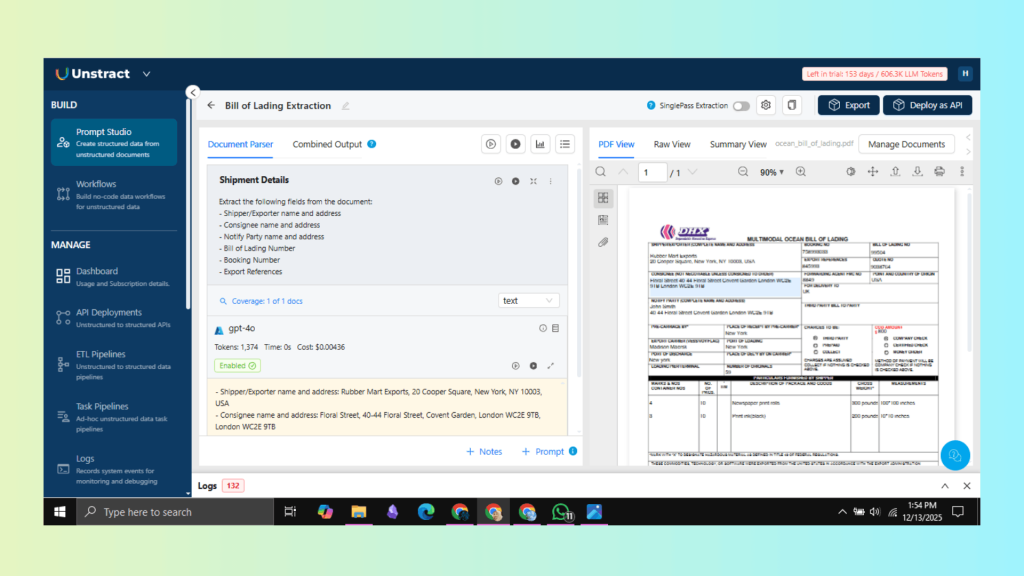Image resolution: width=1024 pixels, height=576 pixels.
Task: Click the PDF print icon
Action: pyautogui.click(x=939, y=172)
